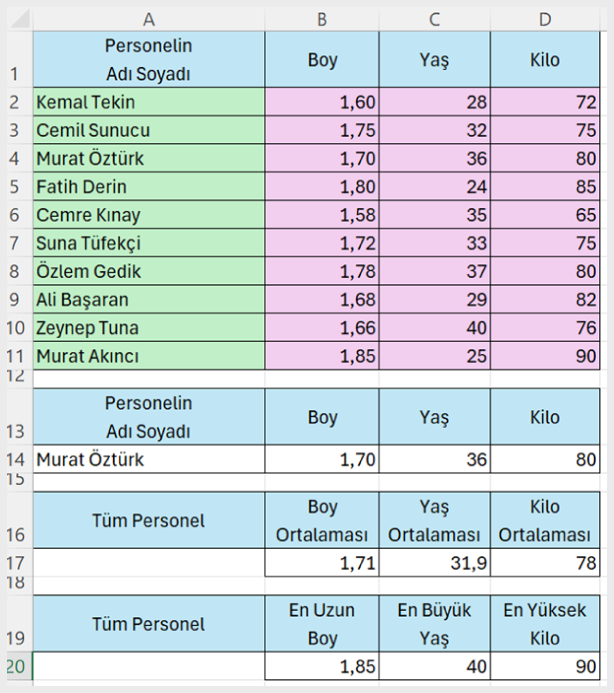
Task: Select column B header
Action: click(322, 19)
